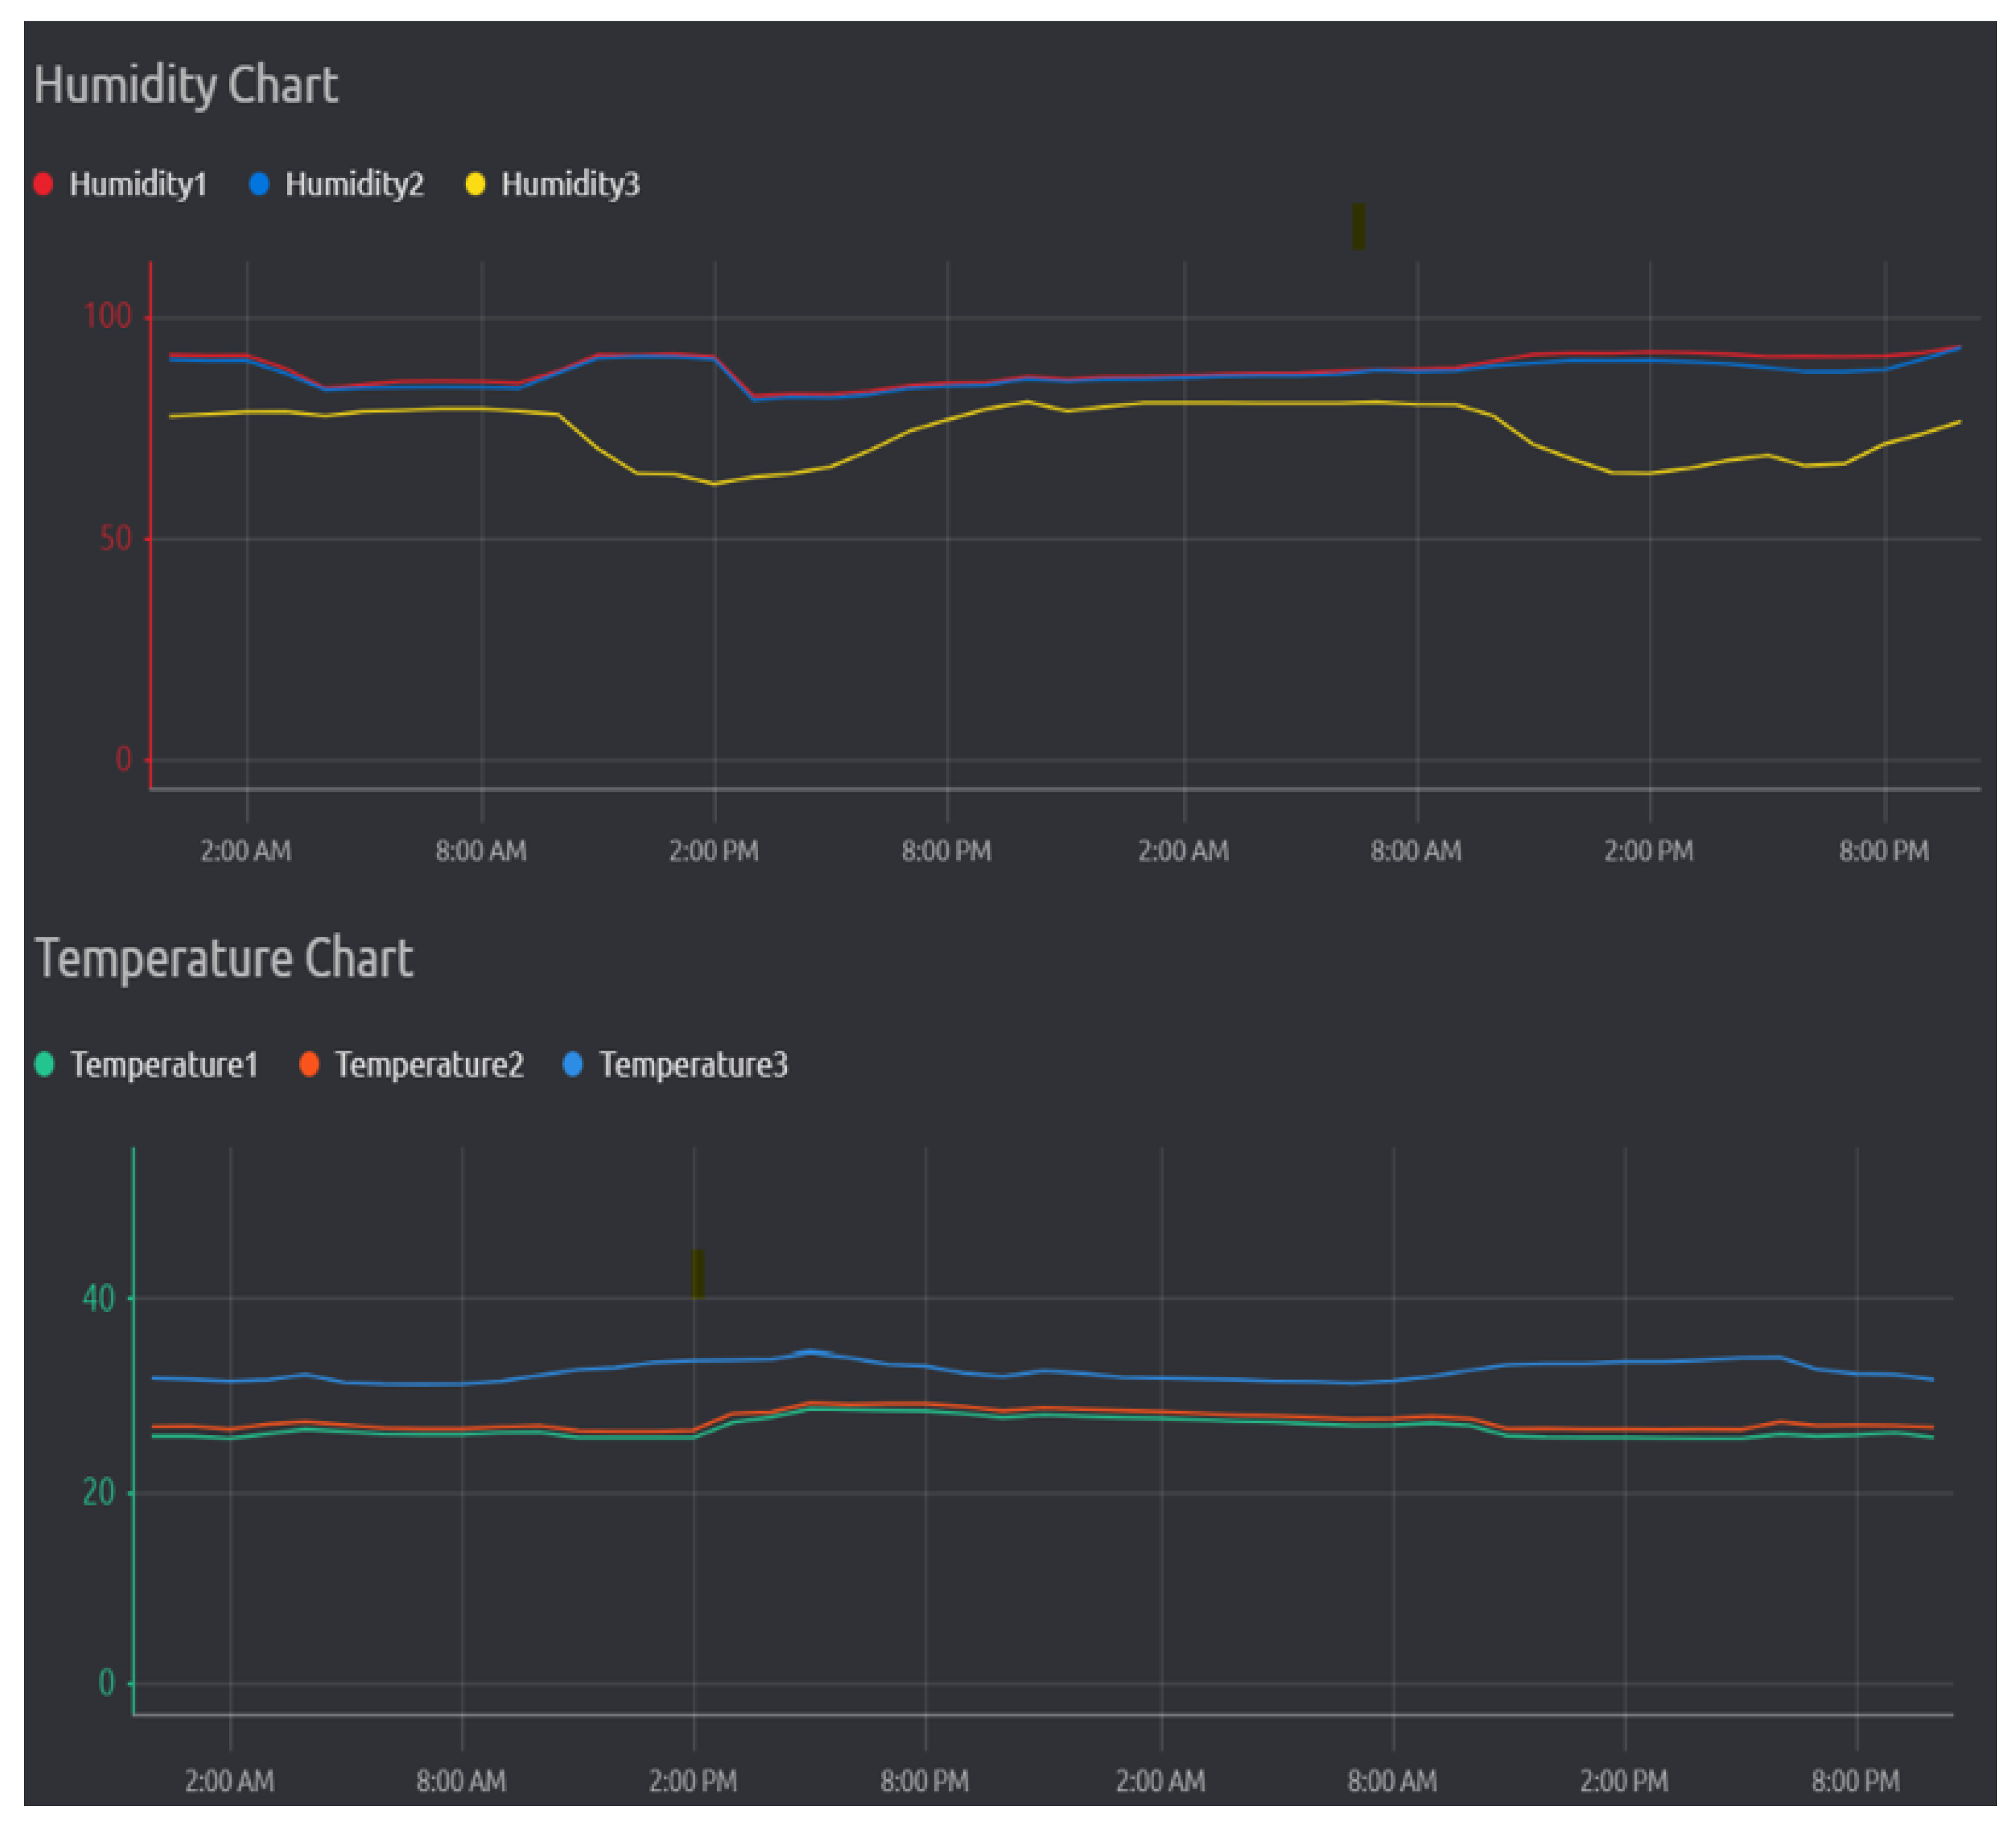This screenshot has width=2016, height=1828.
Task: Click the Humidity Chart title
Action: click(186, 85)
